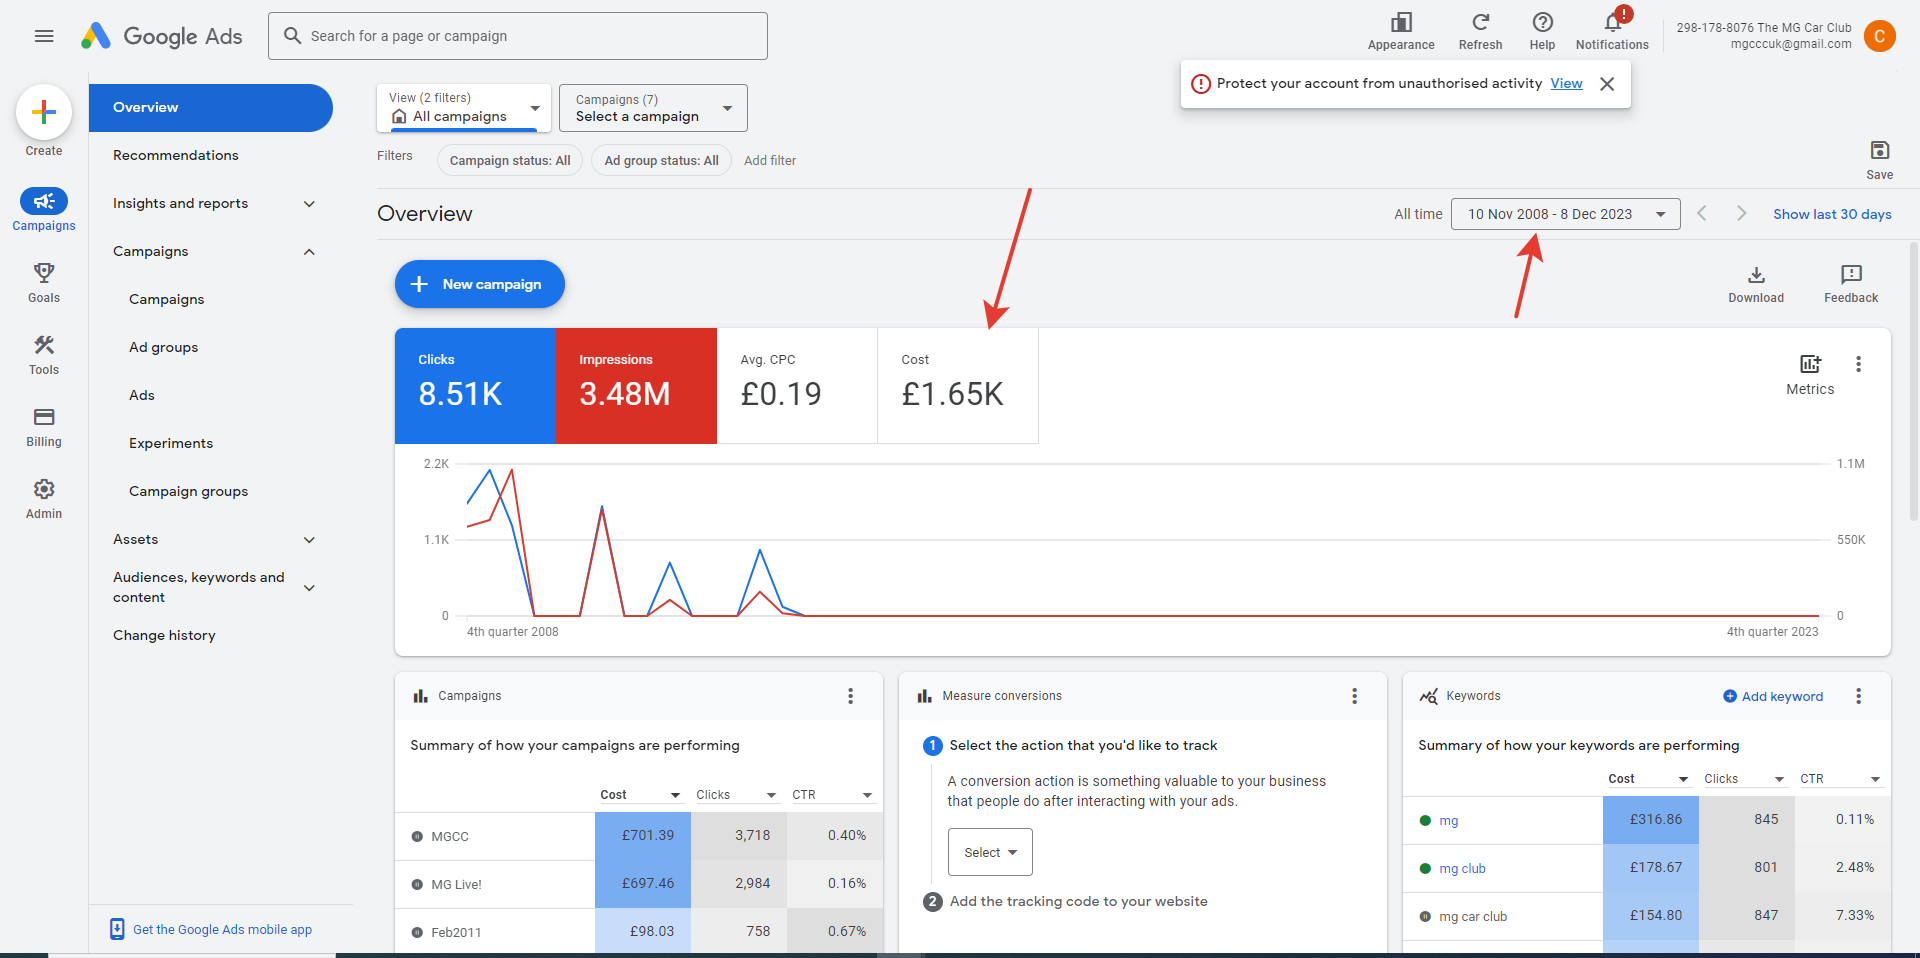The height and width of the screenshot is (958, 1920).
Task: Open the Notifications bell
Action: [x=1612, y=31]
